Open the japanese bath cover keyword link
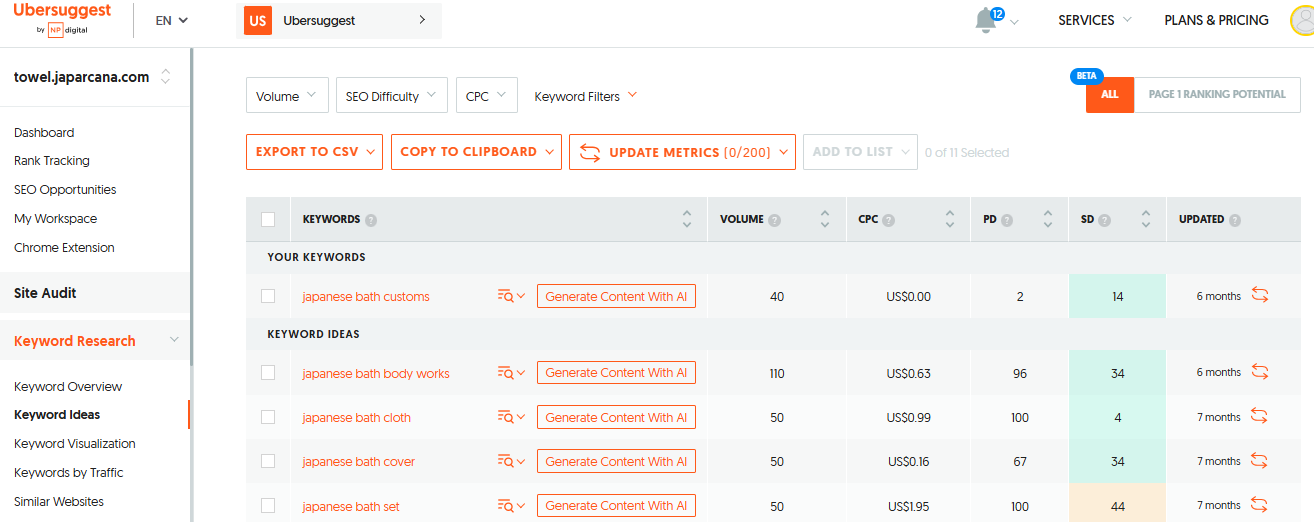This screenshot has height=522, width=1314. coord(358,461)
